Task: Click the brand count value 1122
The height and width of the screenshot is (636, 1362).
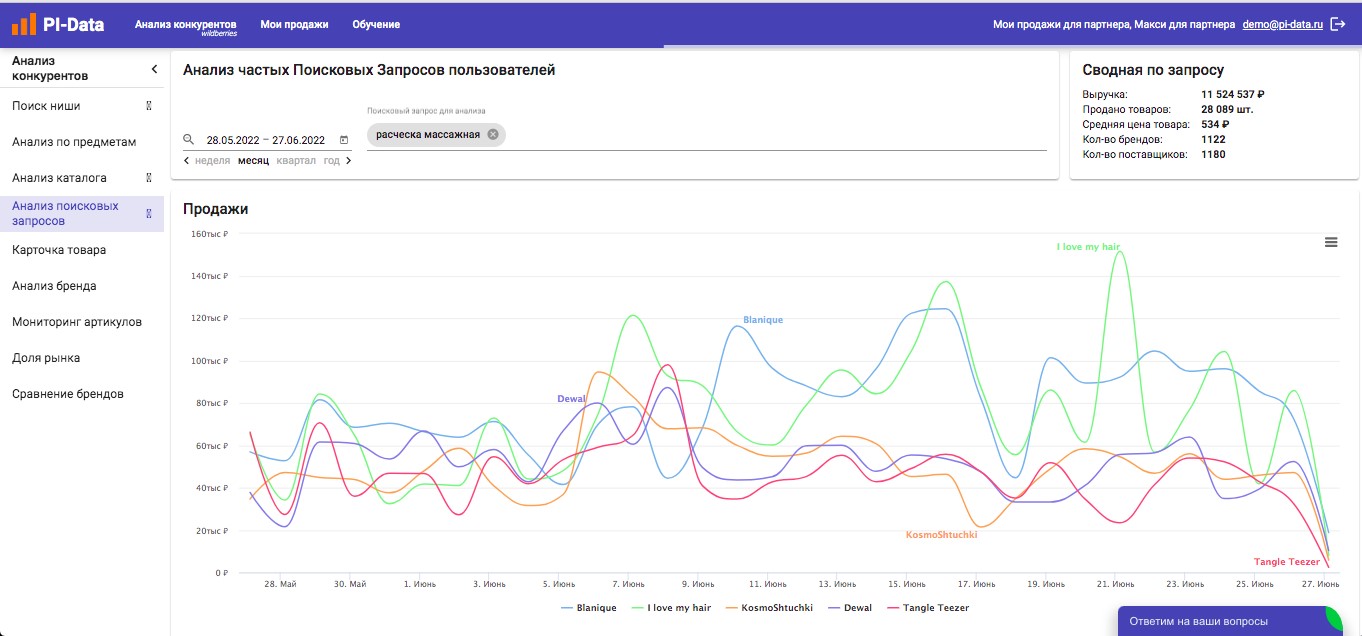Action: click(x=1213, y=139)
